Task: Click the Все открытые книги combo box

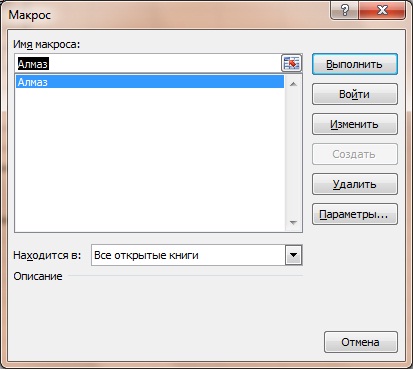Action: tap(197, 255)
